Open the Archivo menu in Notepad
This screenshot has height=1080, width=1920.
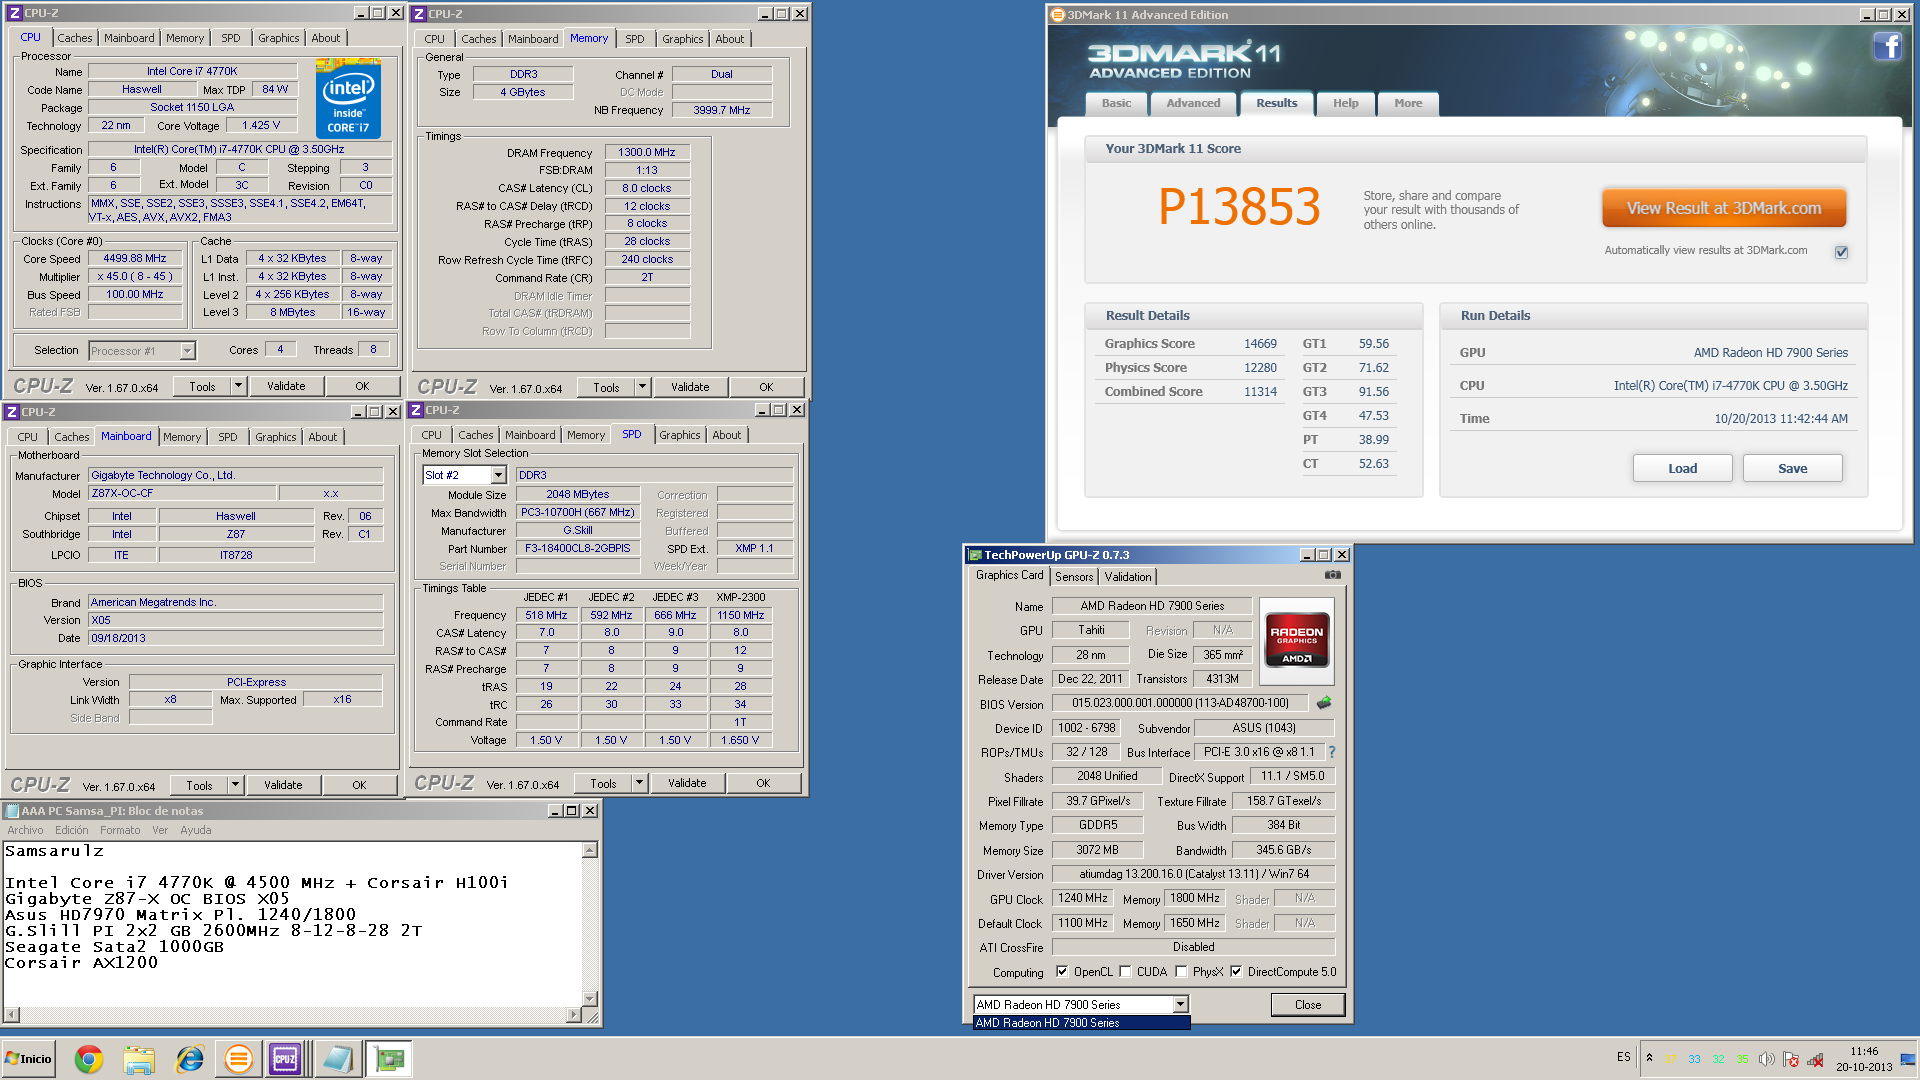click(x=25, y=830)
